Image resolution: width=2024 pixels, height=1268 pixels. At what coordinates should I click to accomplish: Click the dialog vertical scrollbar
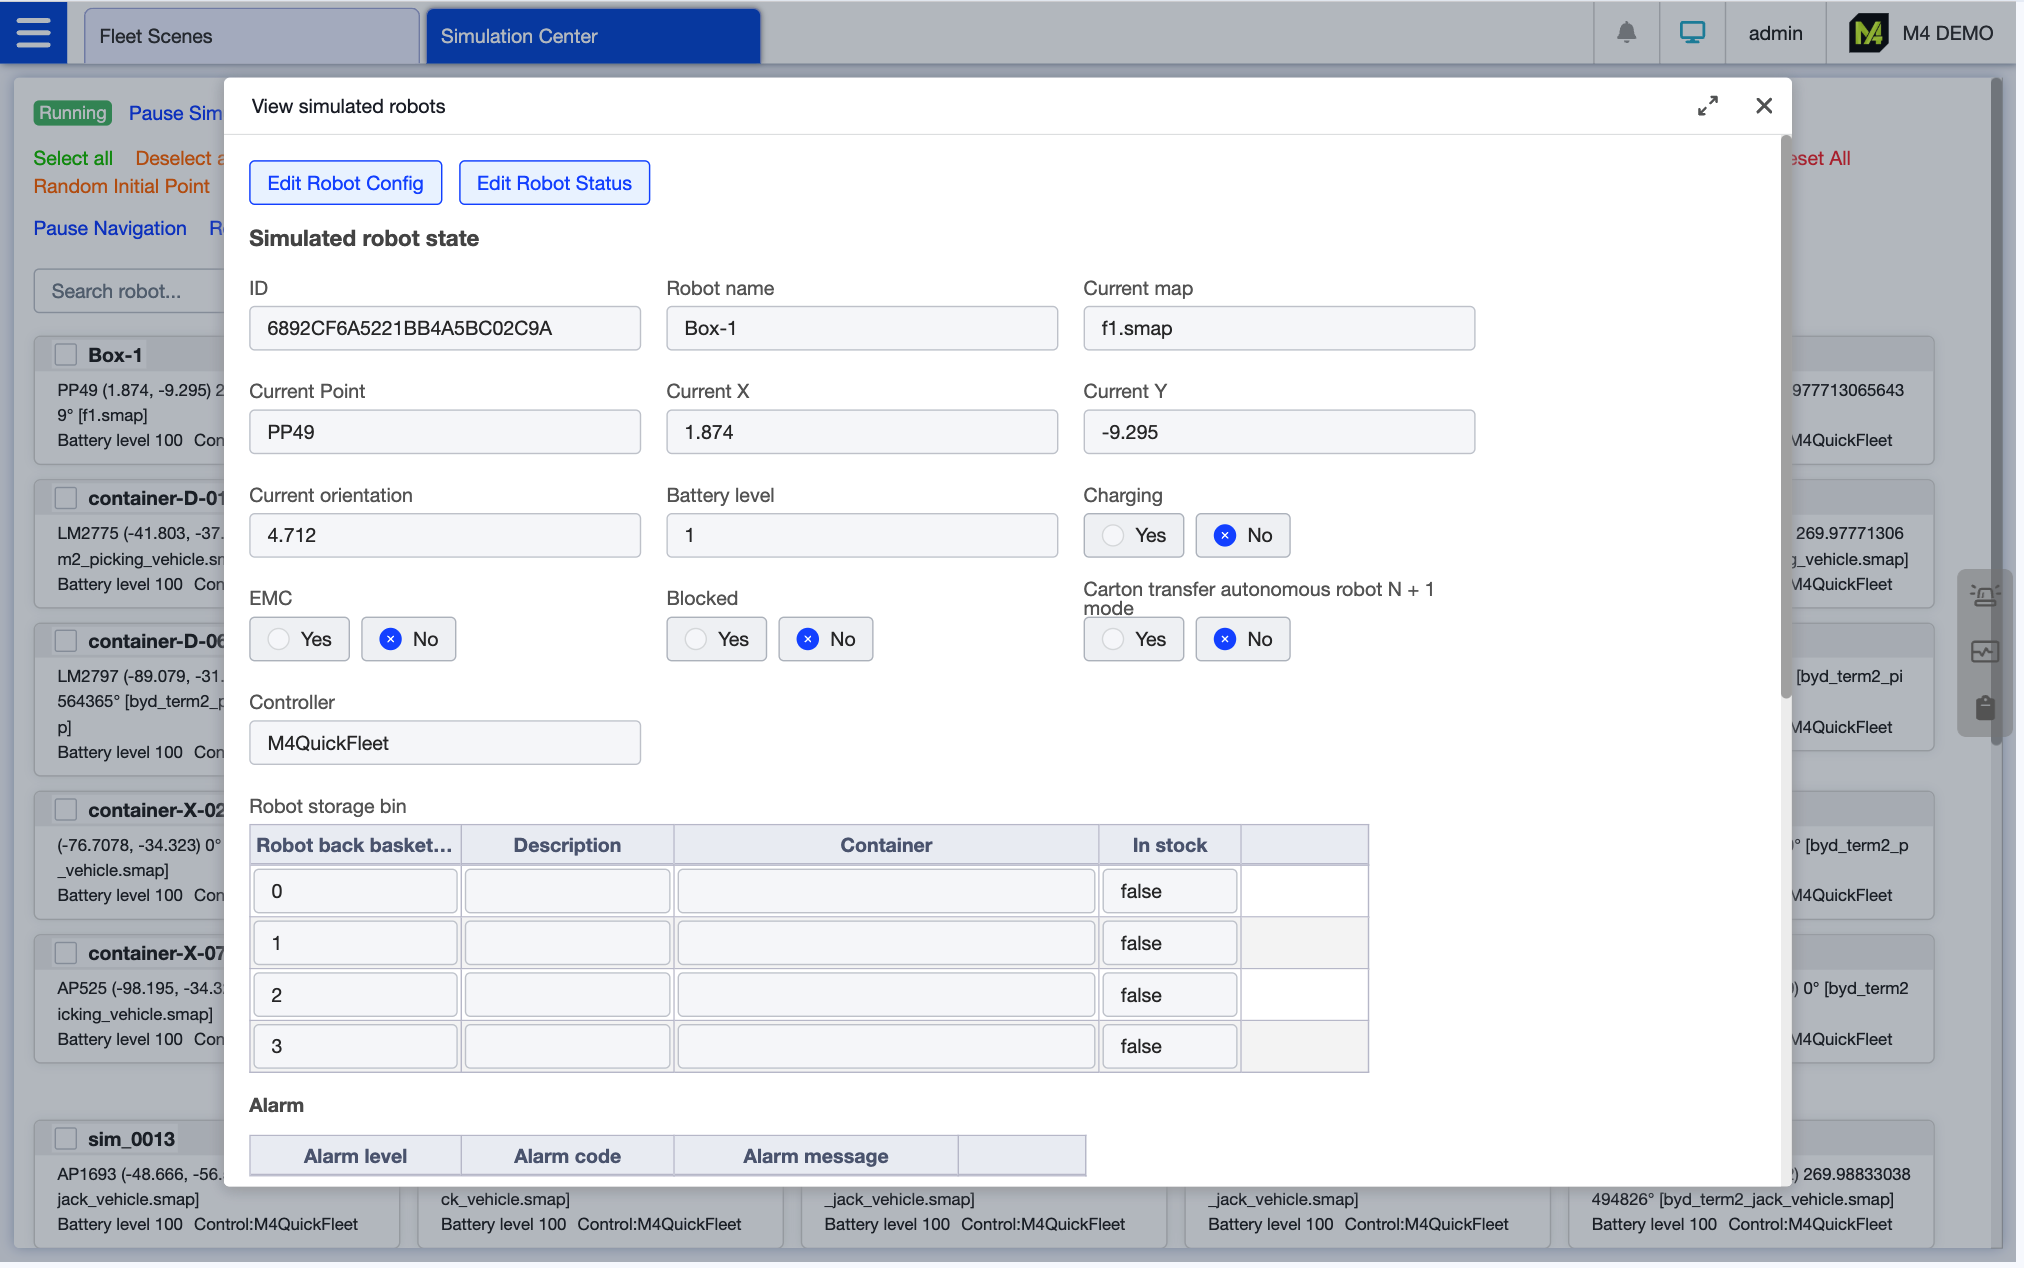coord(1785,420)
